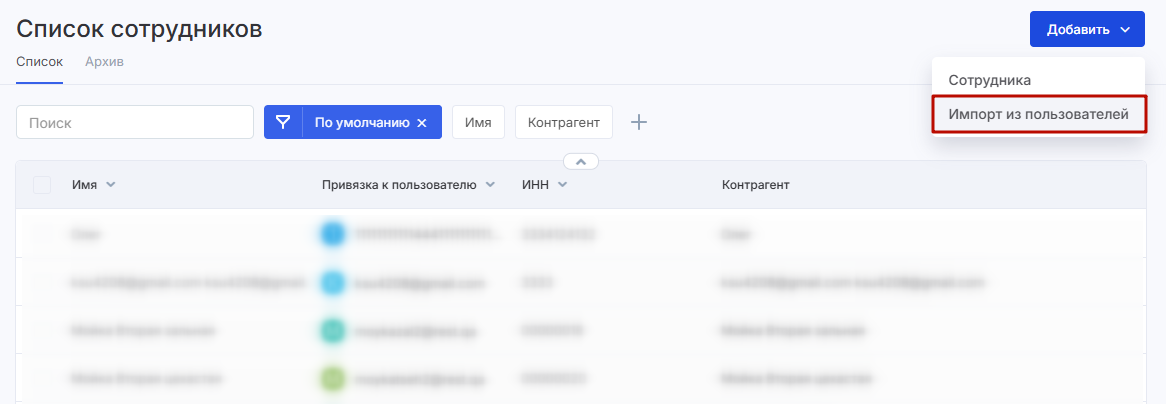The width and height of the screenshot is (1166, 404).
Task: Open the 'Имя' column sort dropdown
Action: point(111,185)
